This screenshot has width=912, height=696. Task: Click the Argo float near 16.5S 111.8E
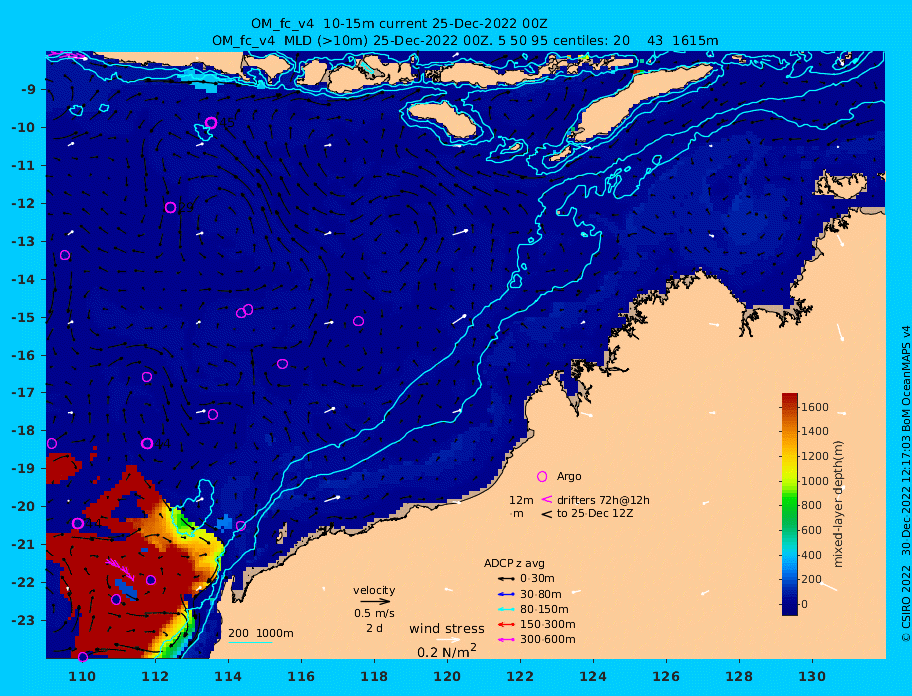click(147, 377)
